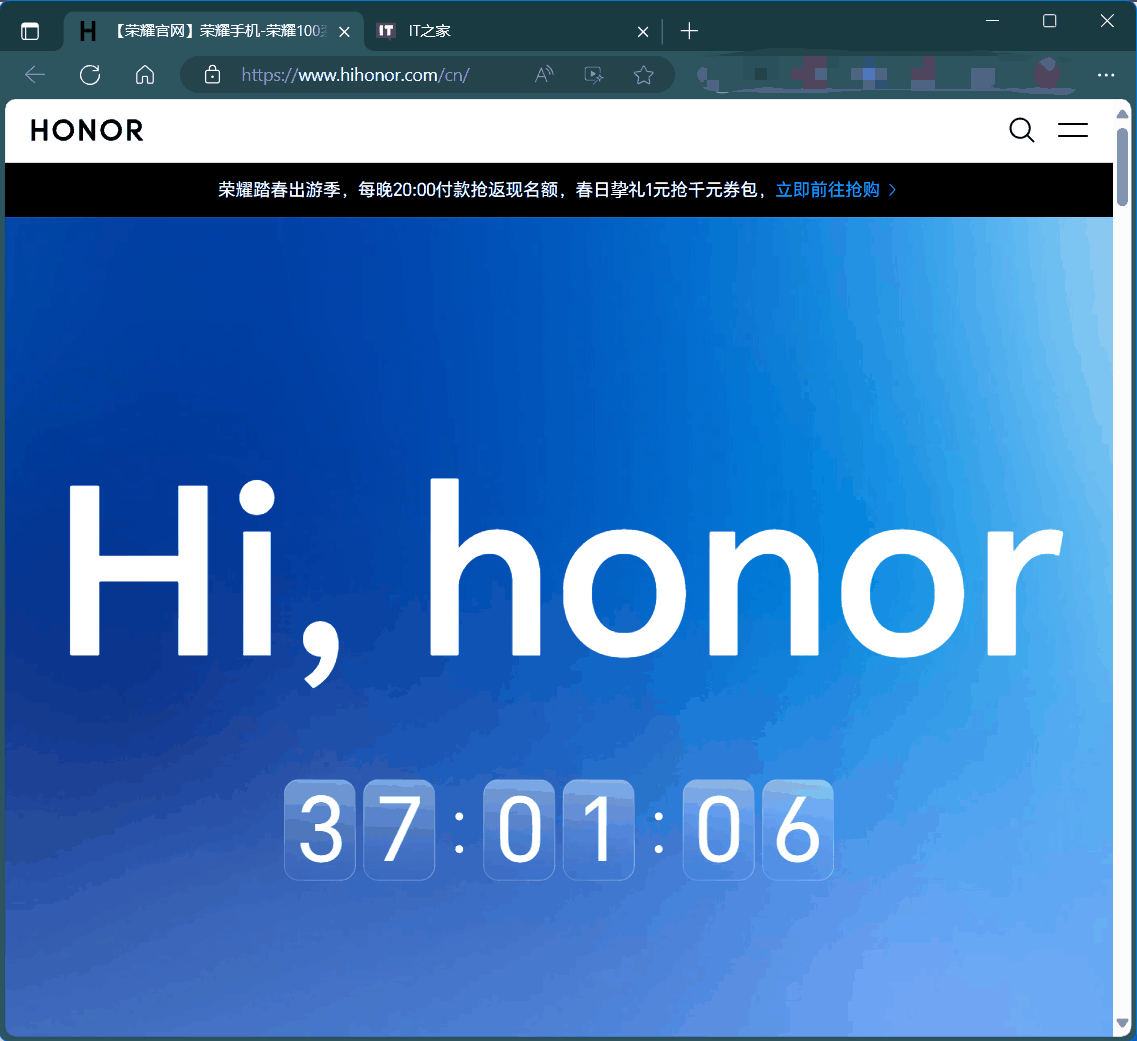1137x1041 pixels.
Task: Add this page to favorites with the star
Action: point(643,74)
